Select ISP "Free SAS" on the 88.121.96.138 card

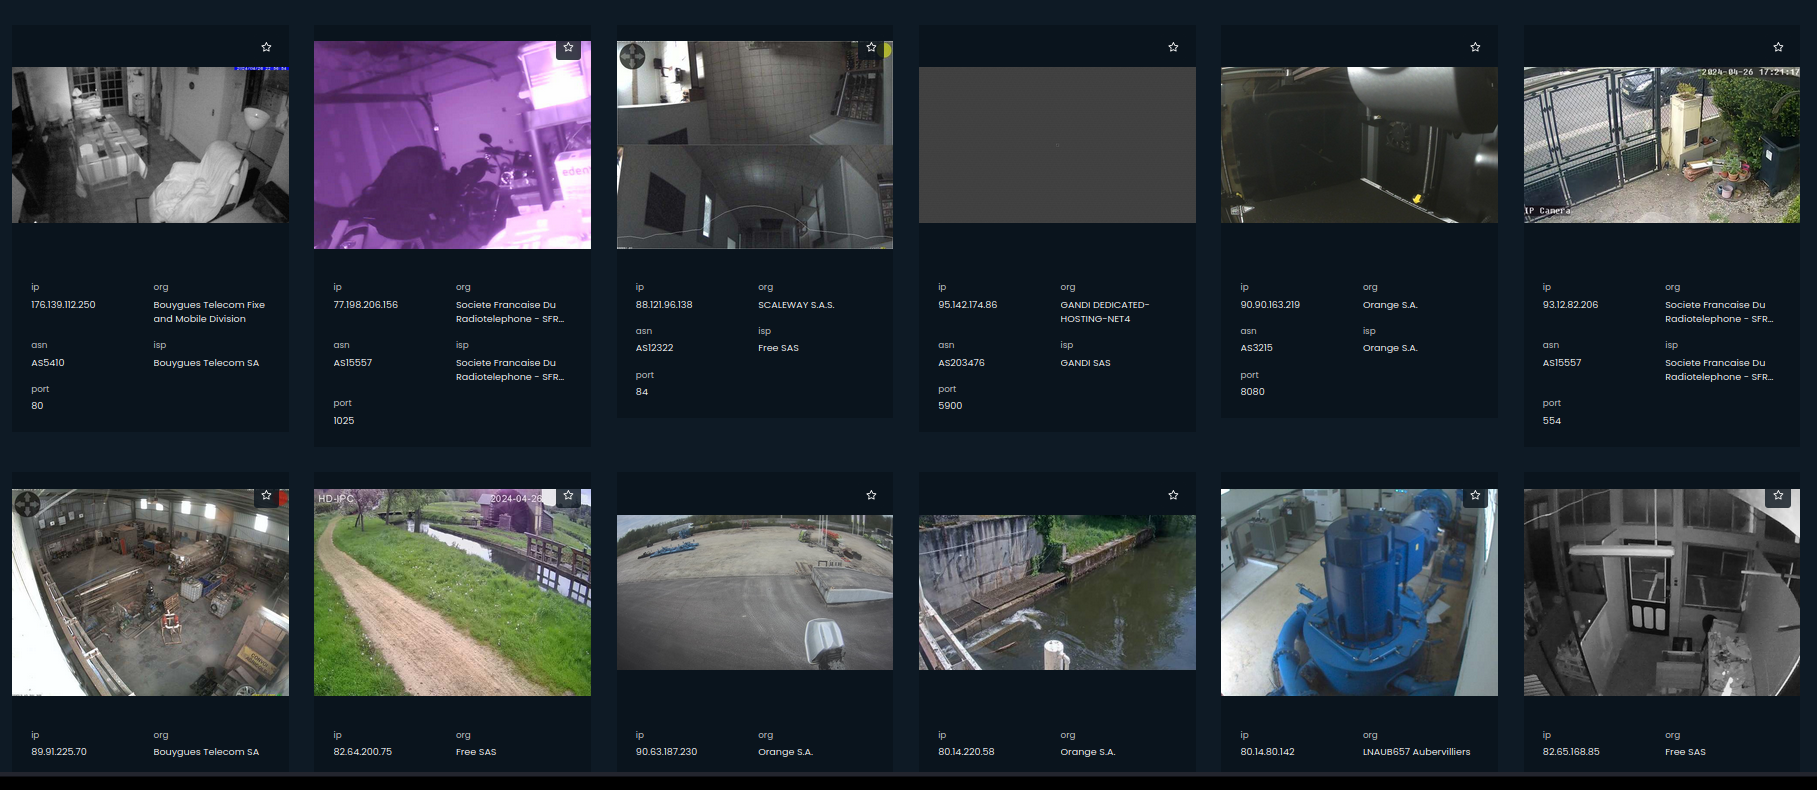(x=778, y=348)
